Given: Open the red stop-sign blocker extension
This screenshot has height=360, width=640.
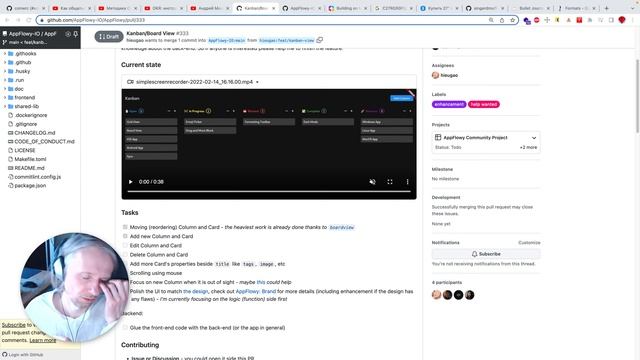Looking at the screenshot, I should click(x=537, y=20).
